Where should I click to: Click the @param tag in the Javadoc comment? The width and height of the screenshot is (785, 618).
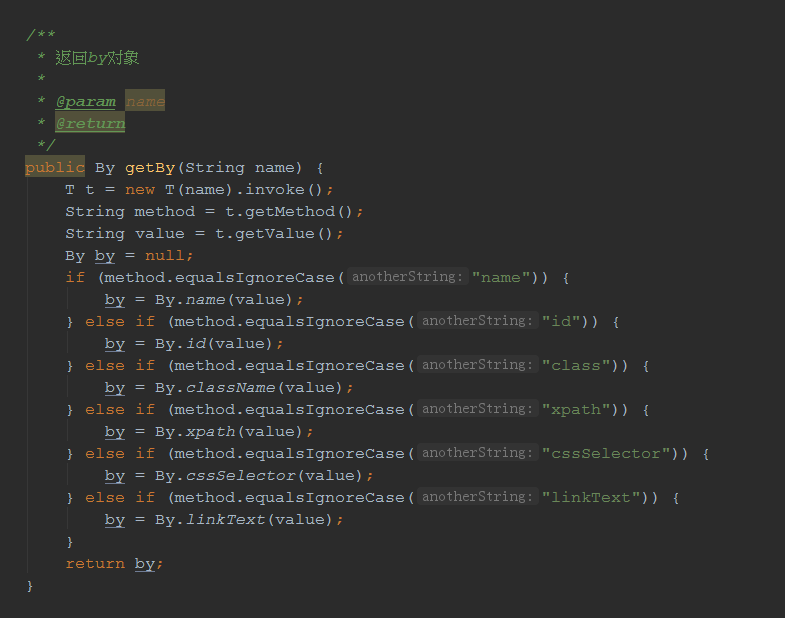pyautogui.click(x=85, y=102)
